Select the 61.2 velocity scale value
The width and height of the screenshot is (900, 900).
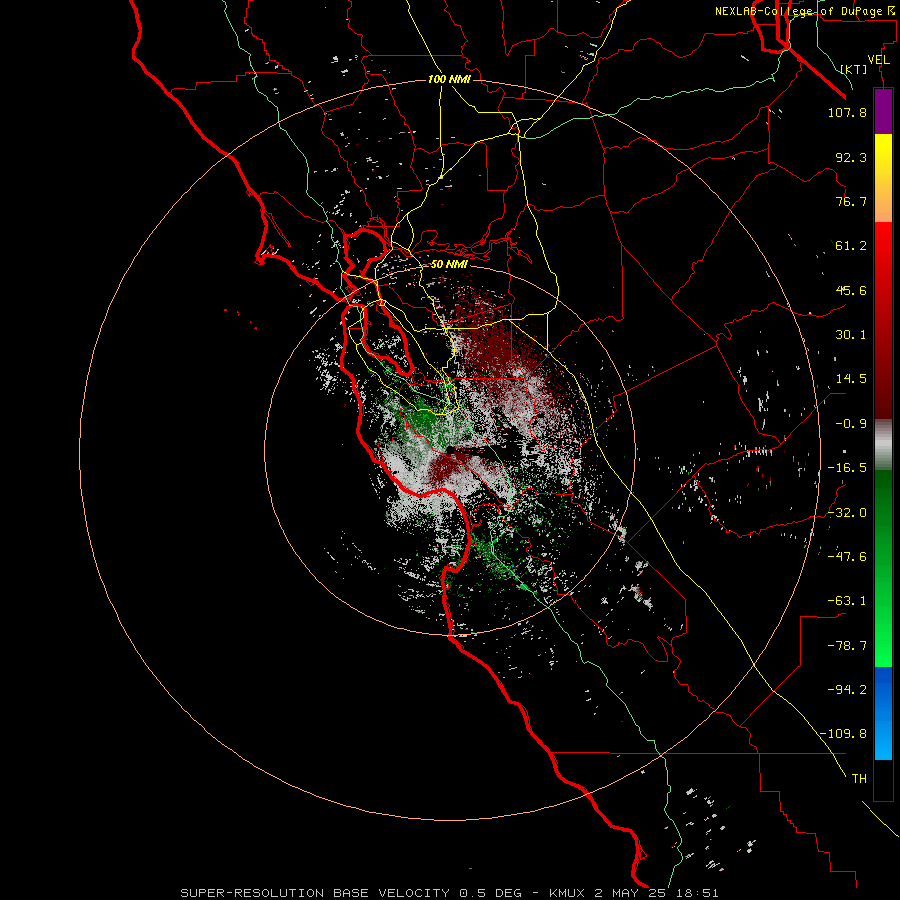[x=851, y=246]
